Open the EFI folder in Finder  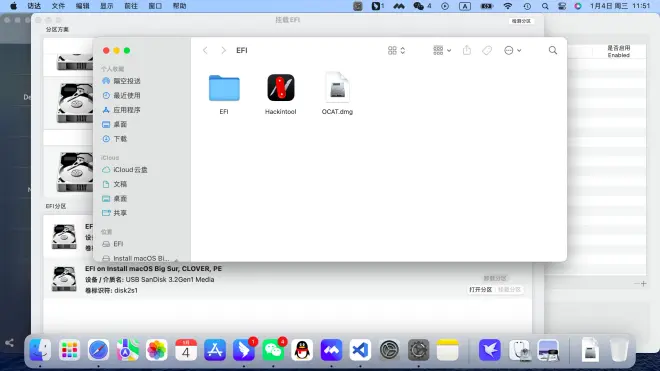(x=224, y=88)
